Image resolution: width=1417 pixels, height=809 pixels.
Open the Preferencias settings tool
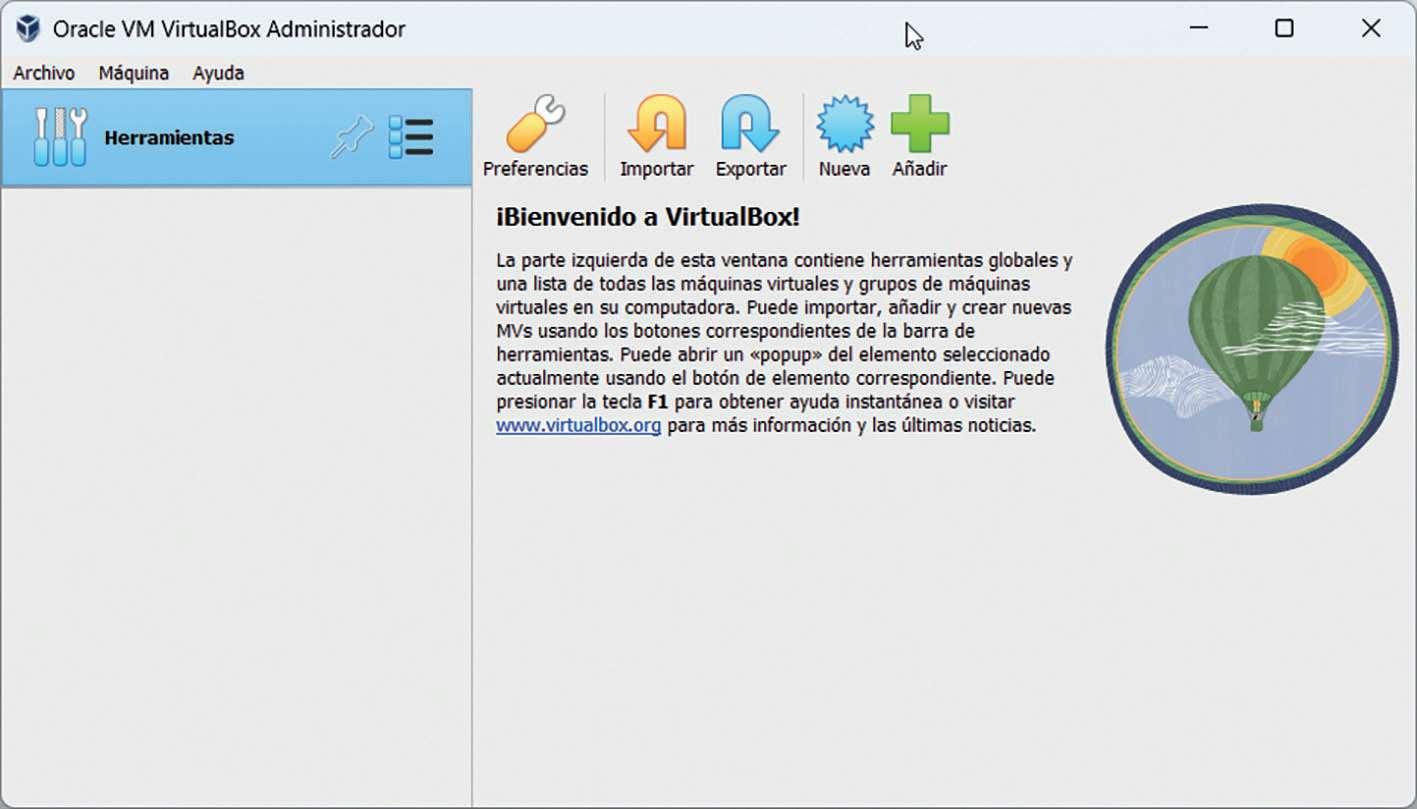536,137
